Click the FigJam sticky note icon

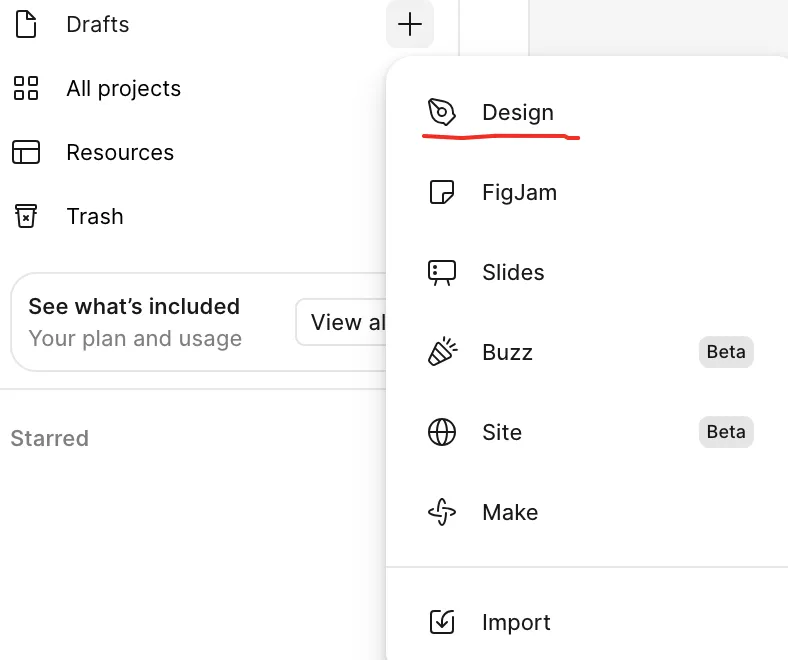441,192
